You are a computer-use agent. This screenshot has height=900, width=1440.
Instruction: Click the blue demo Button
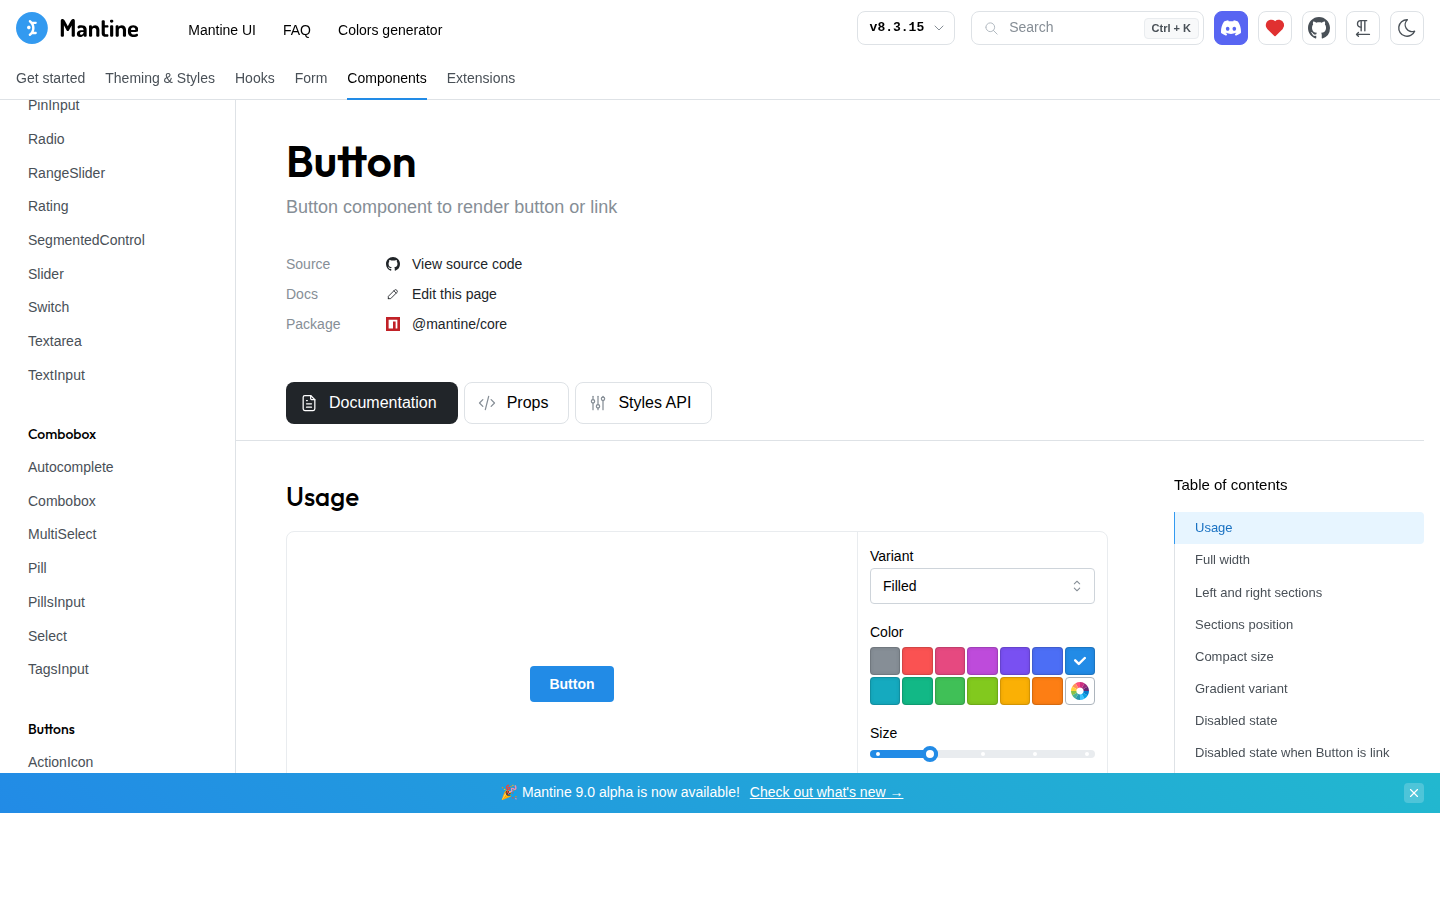(572, 684)
